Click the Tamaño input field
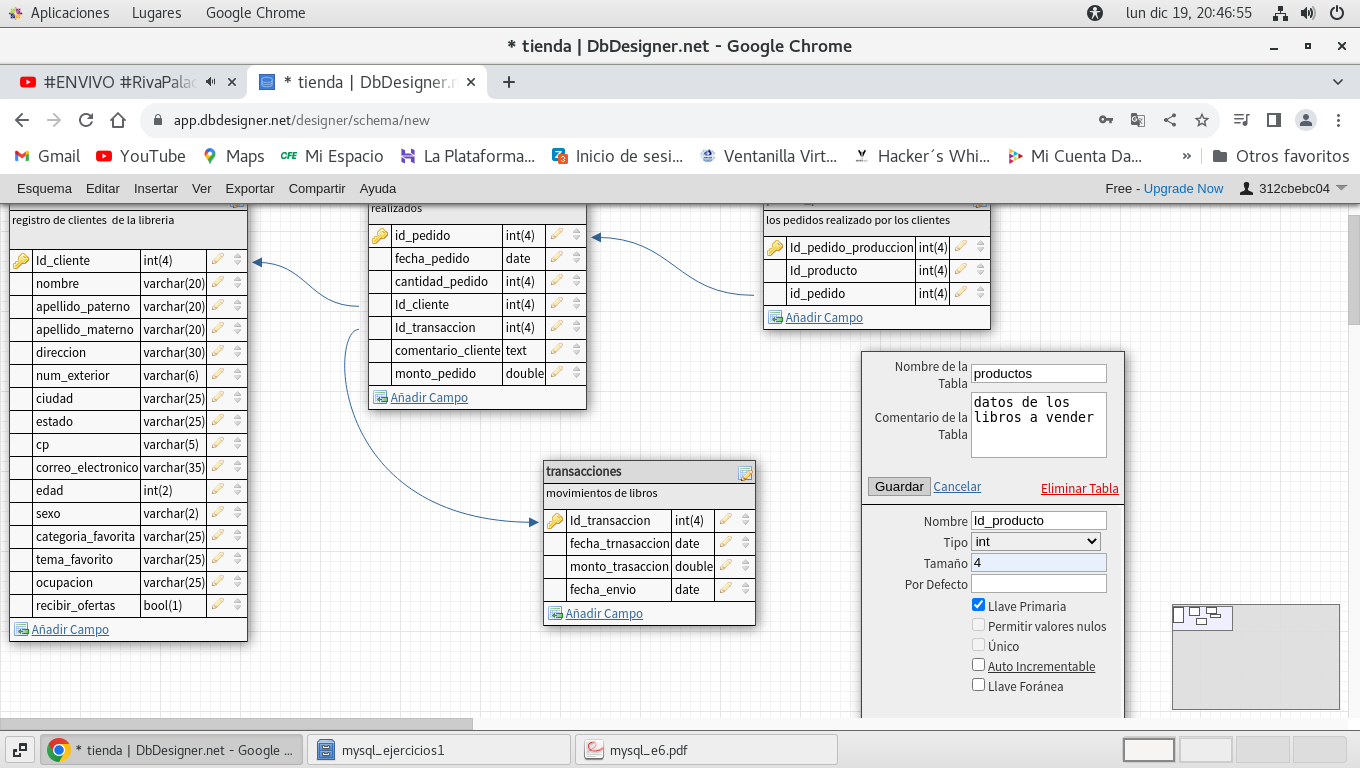 point(1038,563)
